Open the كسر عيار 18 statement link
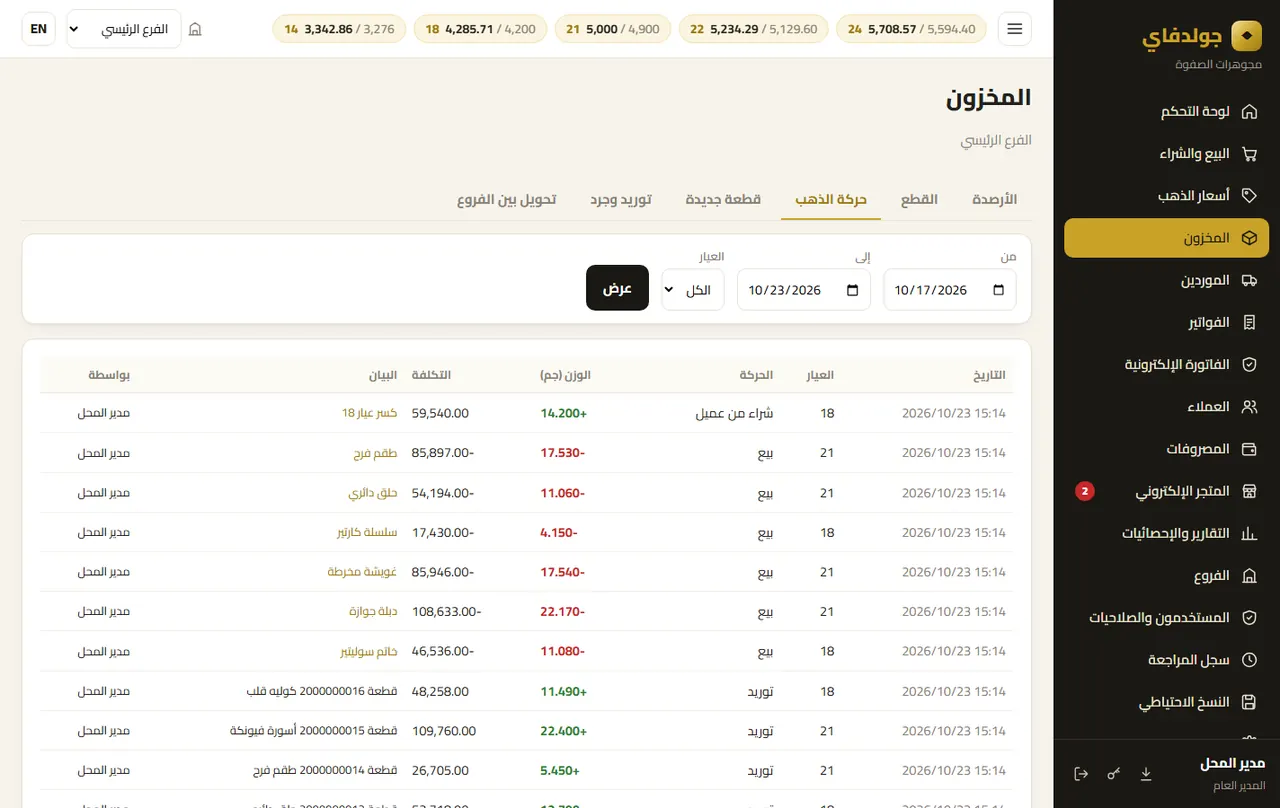The height and width of the screenshot is (808, 1280). click(x=369, y=413)
